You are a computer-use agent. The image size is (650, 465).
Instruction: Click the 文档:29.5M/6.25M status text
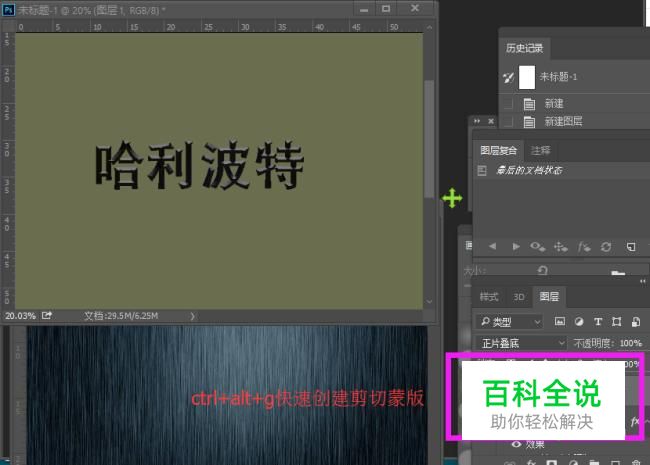coord(121,316)
